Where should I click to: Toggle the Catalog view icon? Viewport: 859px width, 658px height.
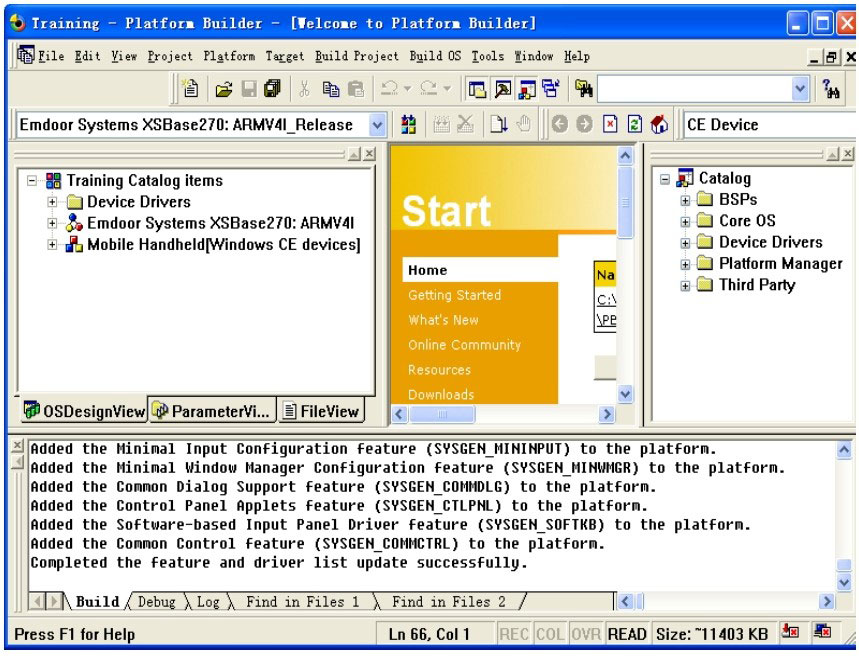pyautogui.click(x=527, y=89)
